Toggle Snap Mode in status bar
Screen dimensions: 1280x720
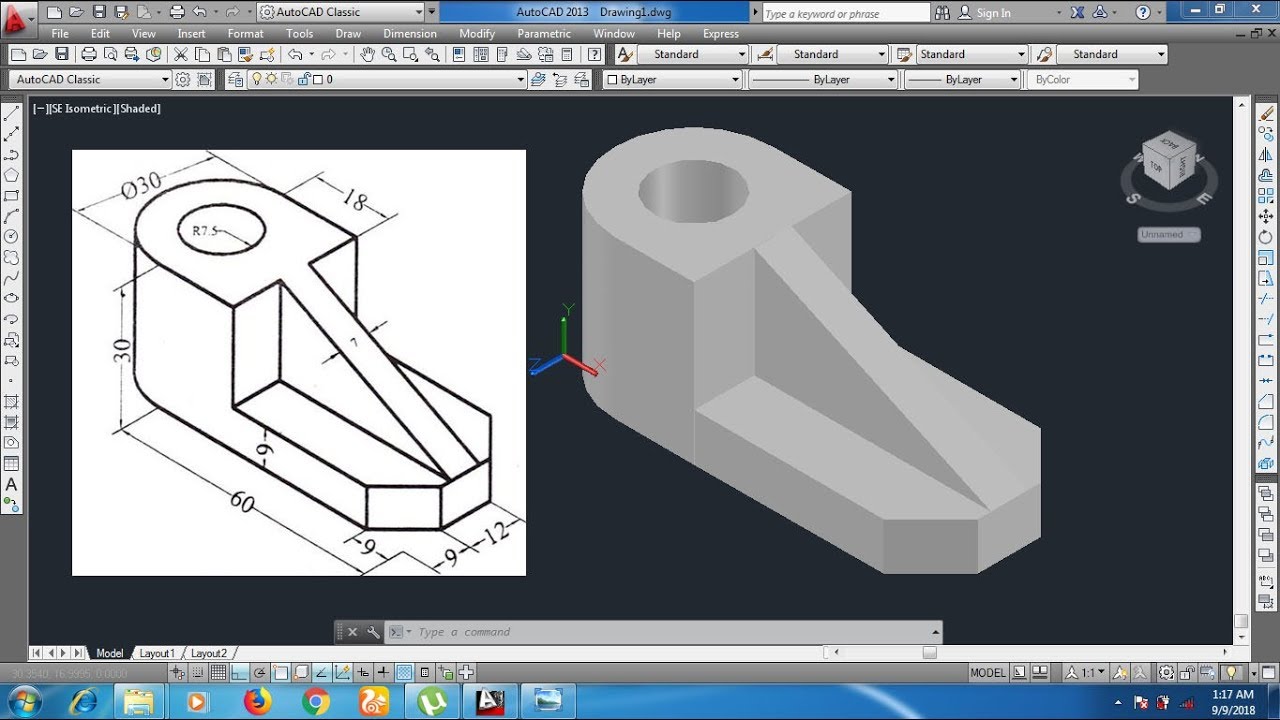[199, 673]
